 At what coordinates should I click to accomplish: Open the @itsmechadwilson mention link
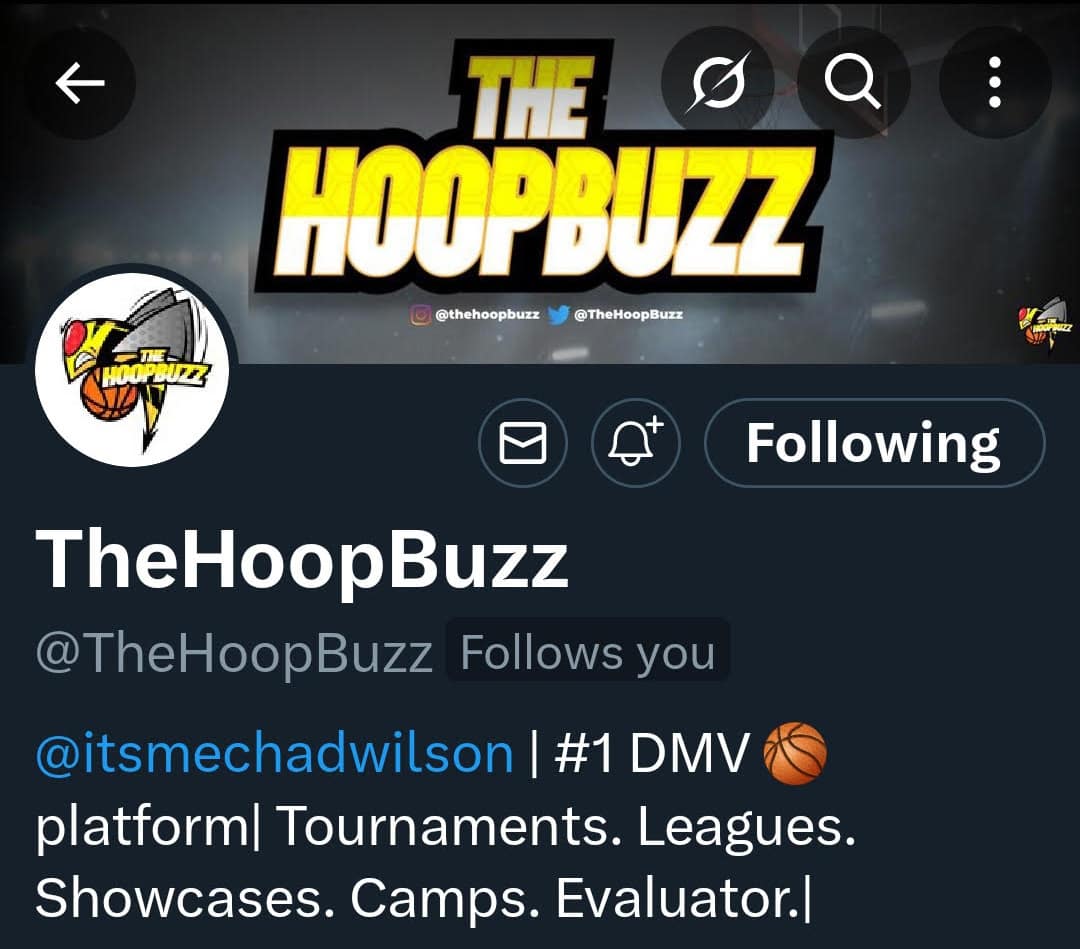[x=274, y=753]
